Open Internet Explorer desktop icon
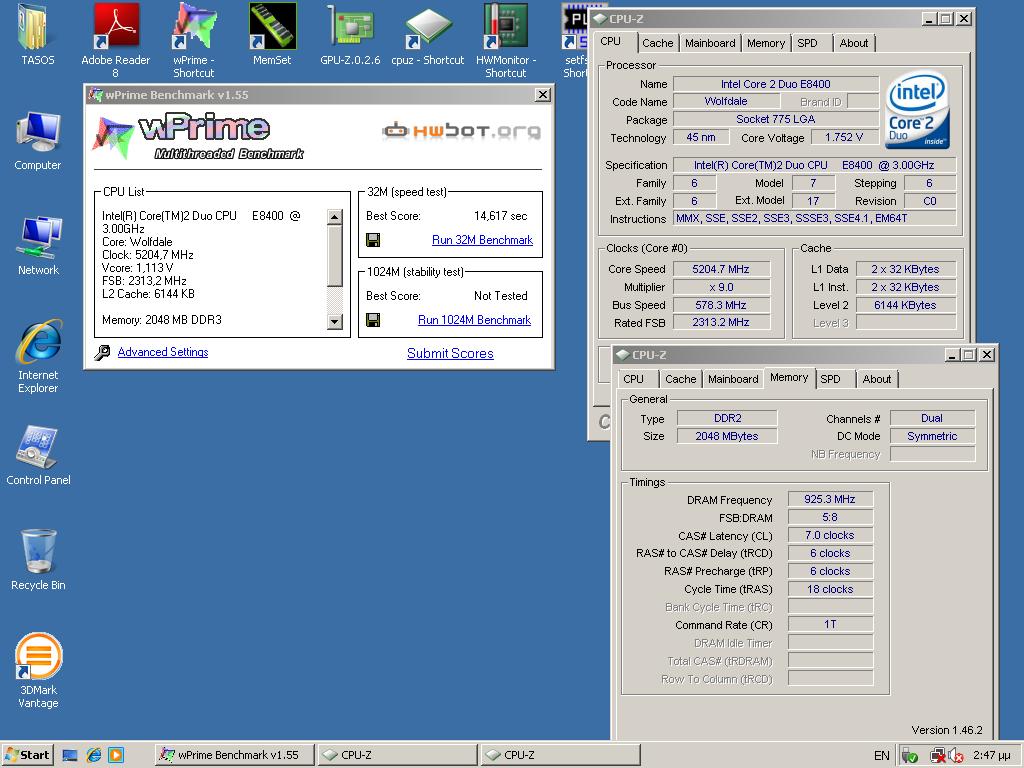This screenshot has height=768, width=1024. pos(39,342)
